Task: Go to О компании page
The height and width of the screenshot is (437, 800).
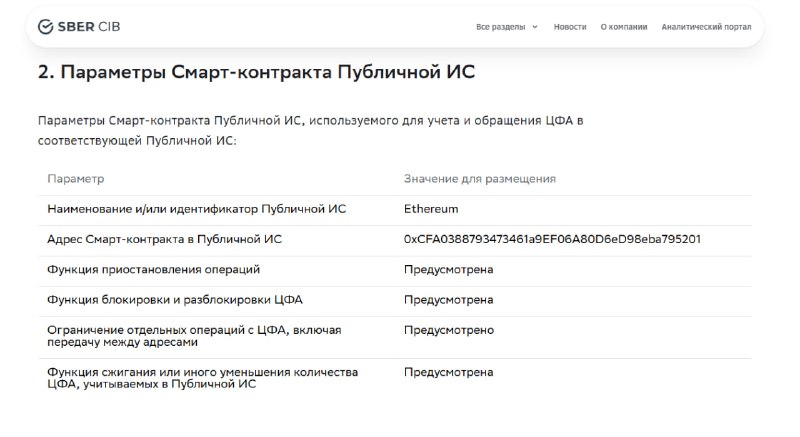Action: click(x=623, y=27)
